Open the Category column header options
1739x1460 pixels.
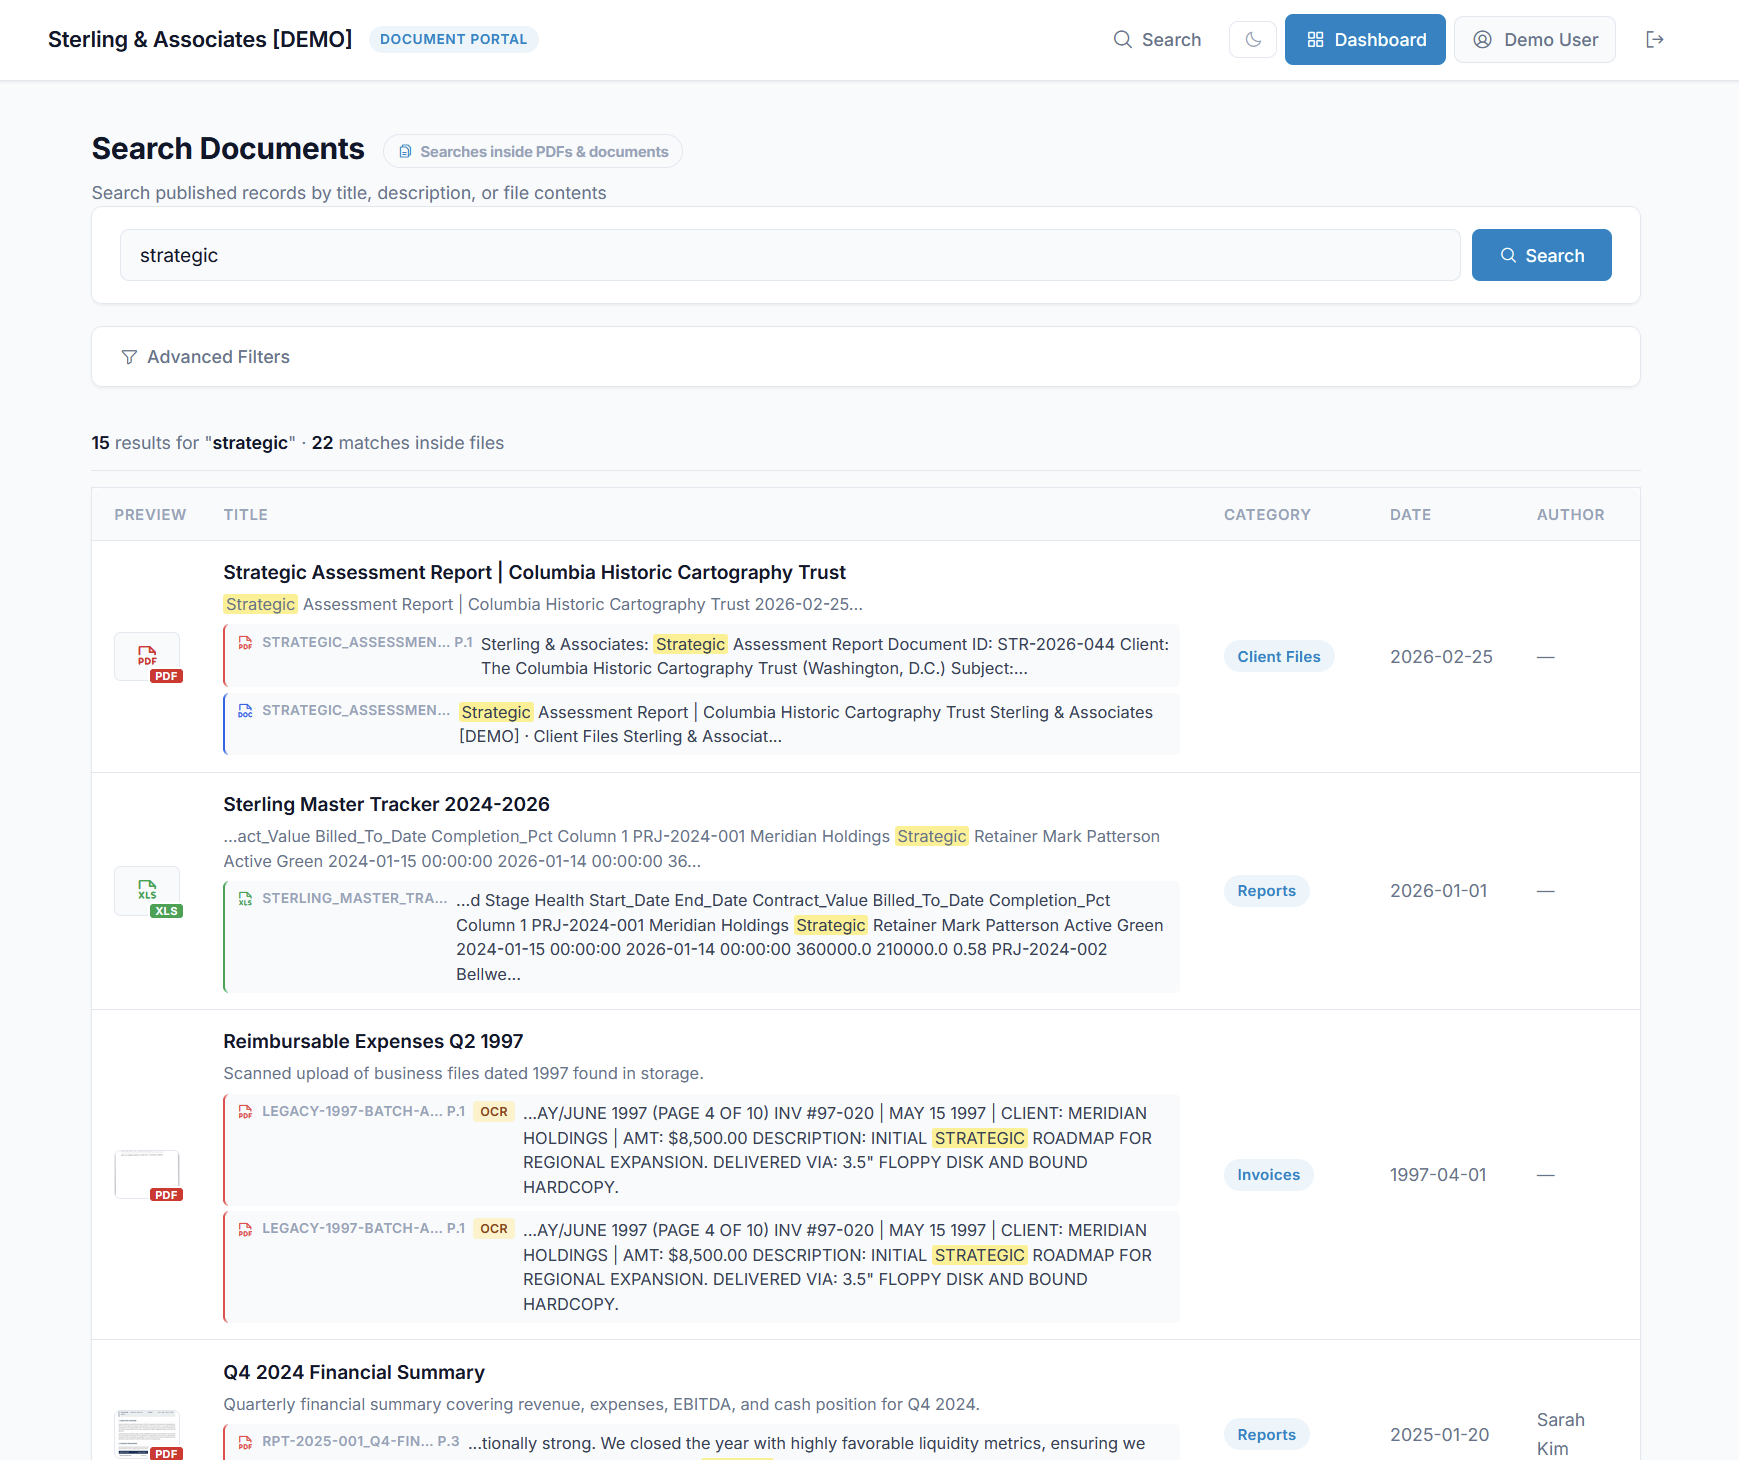pos(1267,514)
